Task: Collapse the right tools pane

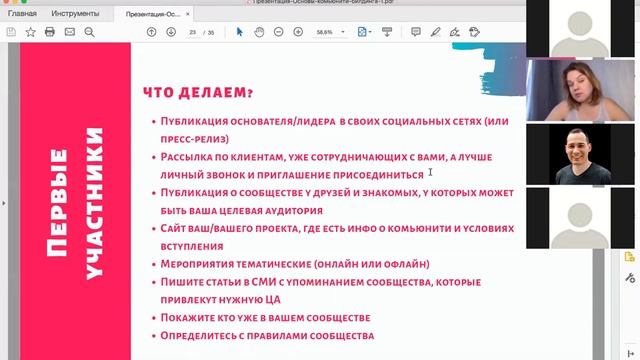Action: click(630, 353)
